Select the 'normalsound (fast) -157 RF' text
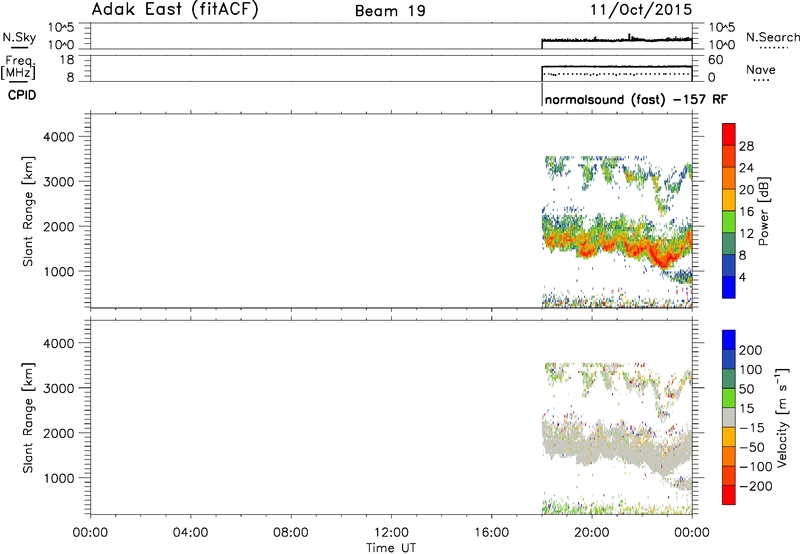800x554 pixels. coord(636,99)
